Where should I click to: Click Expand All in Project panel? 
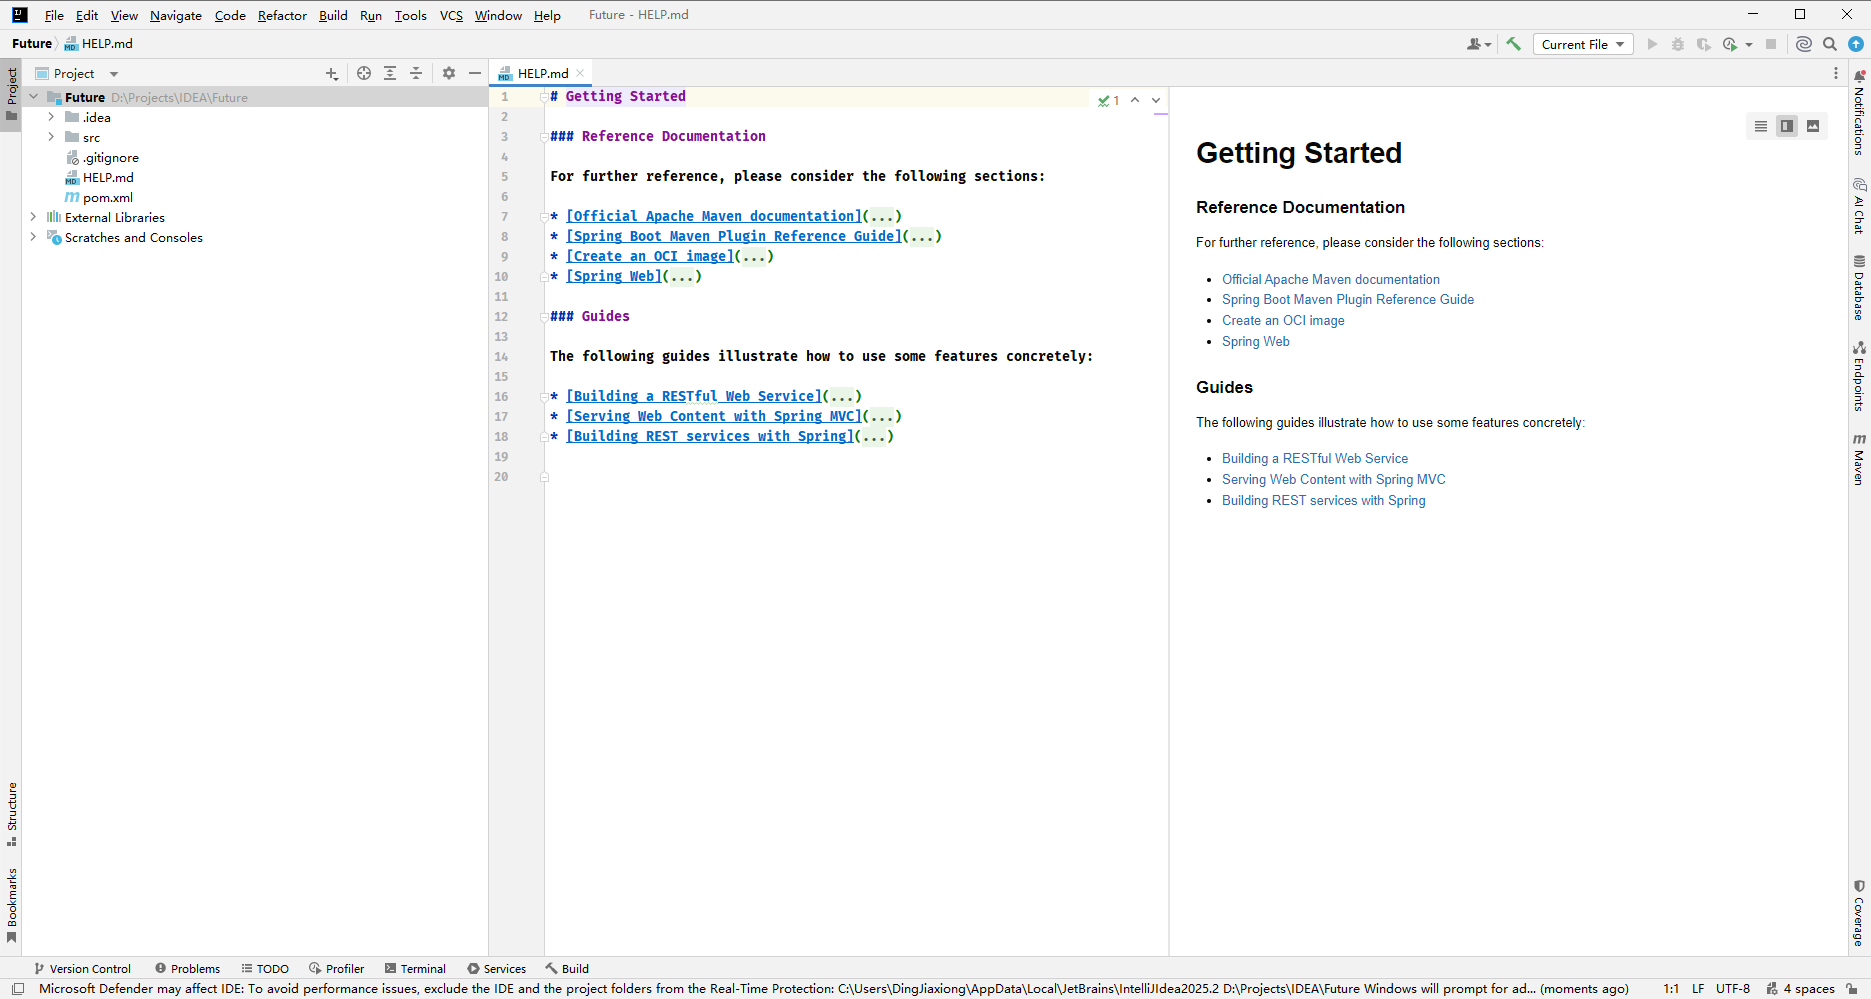point(390,73)
